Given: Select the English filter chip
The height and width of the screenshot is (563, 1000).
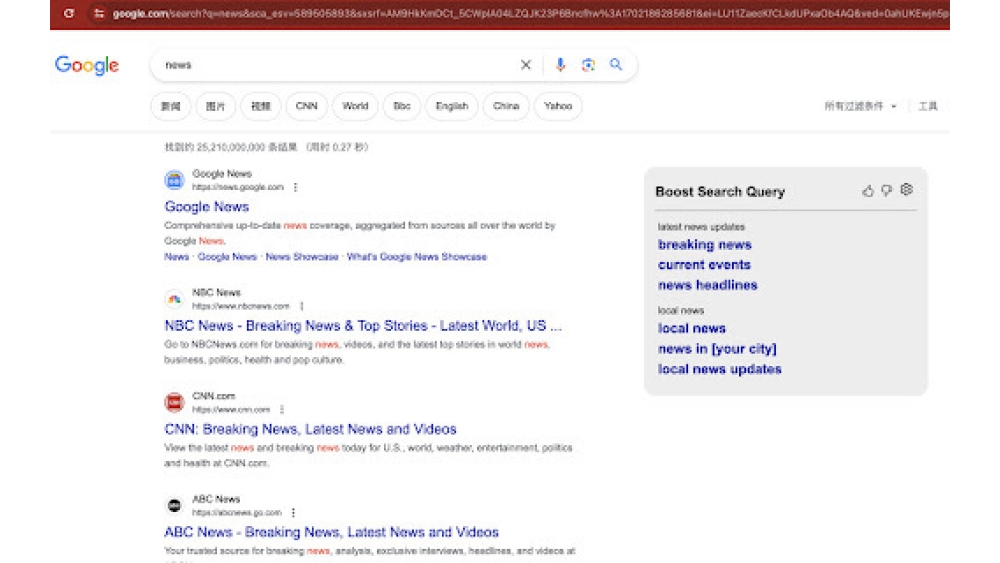Looking at the screenshot, I should pyautogui.click(x=452, y=106).
